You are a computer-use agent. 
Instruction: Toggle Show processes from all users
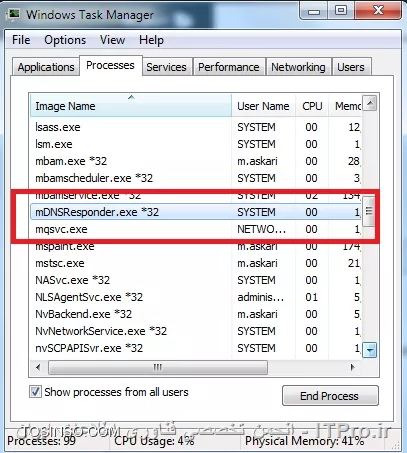point(35,392)
